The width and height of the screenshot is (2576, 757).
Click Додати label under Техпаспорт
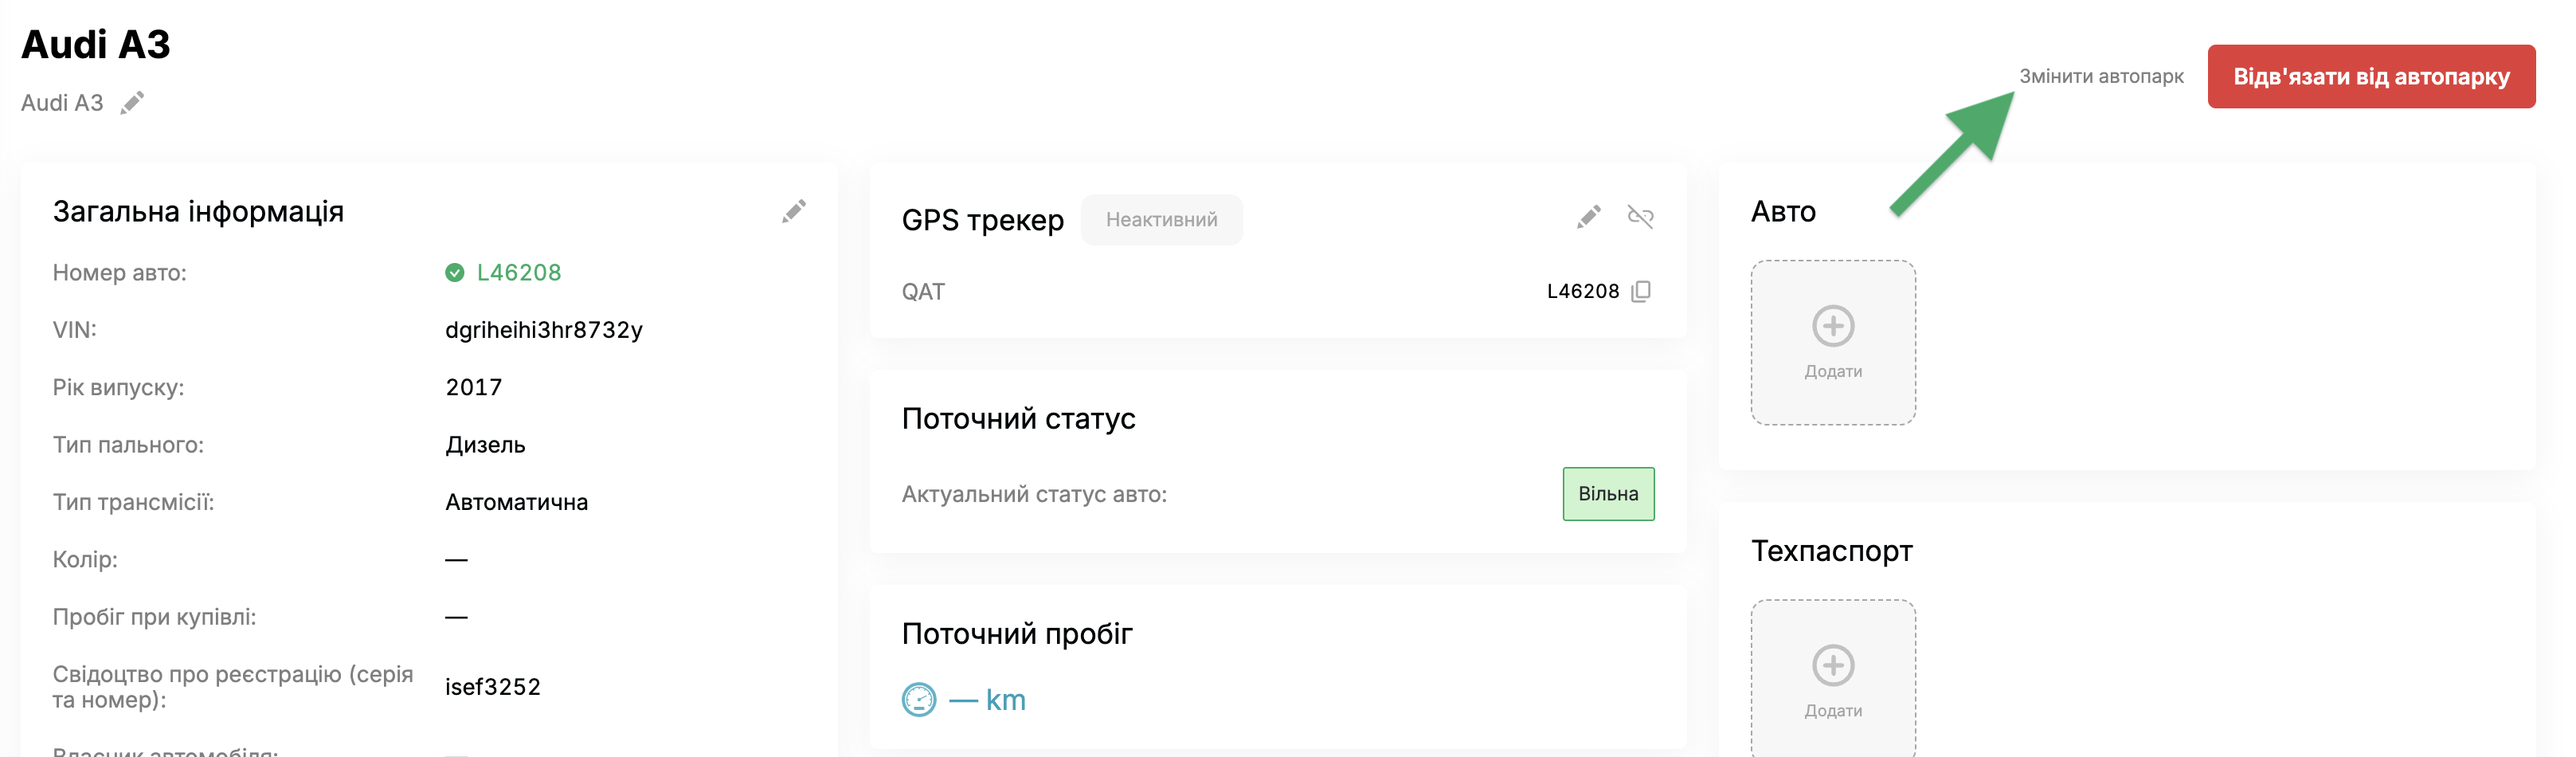(x=1833, y=711)
